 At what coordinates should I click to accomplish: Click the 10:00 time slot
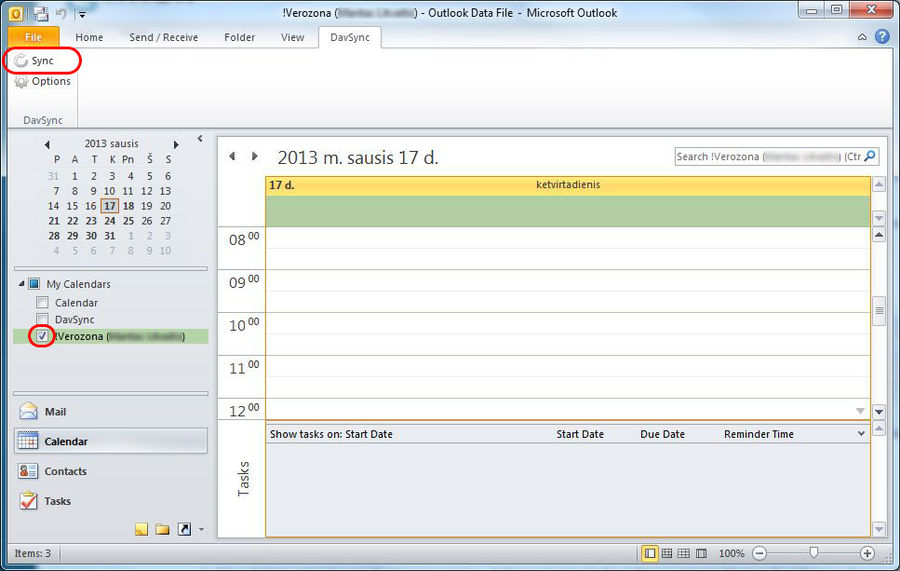pos(568,323)
